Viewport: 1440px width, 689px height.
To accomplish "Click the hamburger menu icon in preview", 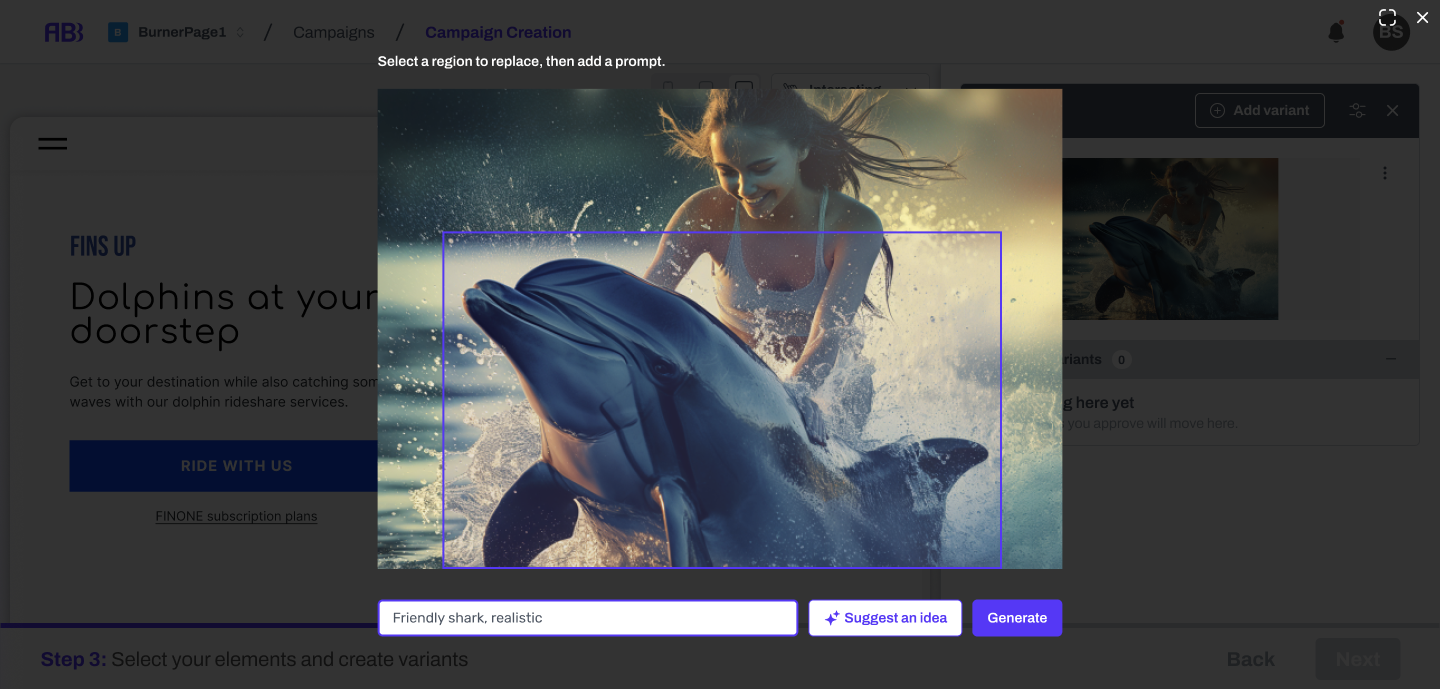I will [53, 143].
